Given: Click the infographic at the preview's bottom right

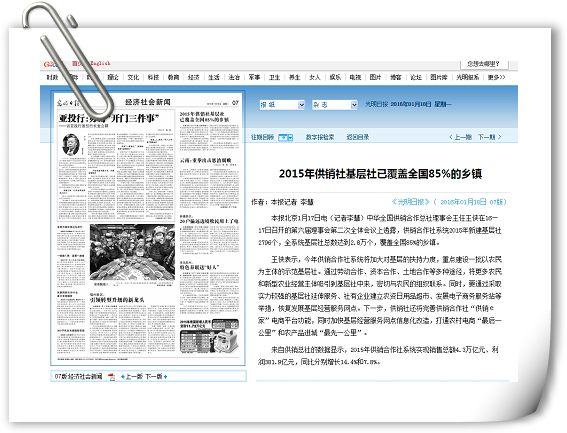Looking at the screenshot, I should tap(209, 336).
